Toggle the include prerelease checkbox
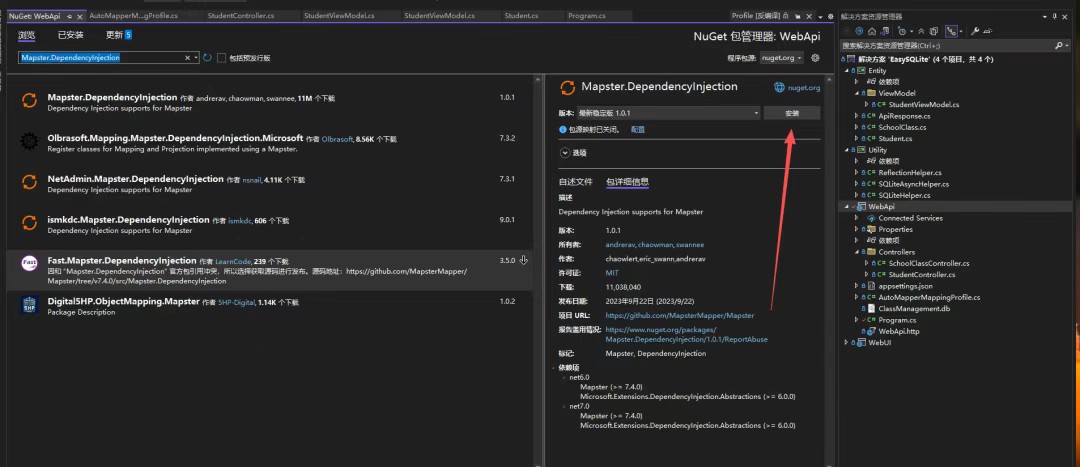1080x467 pixels. [221, 58]
